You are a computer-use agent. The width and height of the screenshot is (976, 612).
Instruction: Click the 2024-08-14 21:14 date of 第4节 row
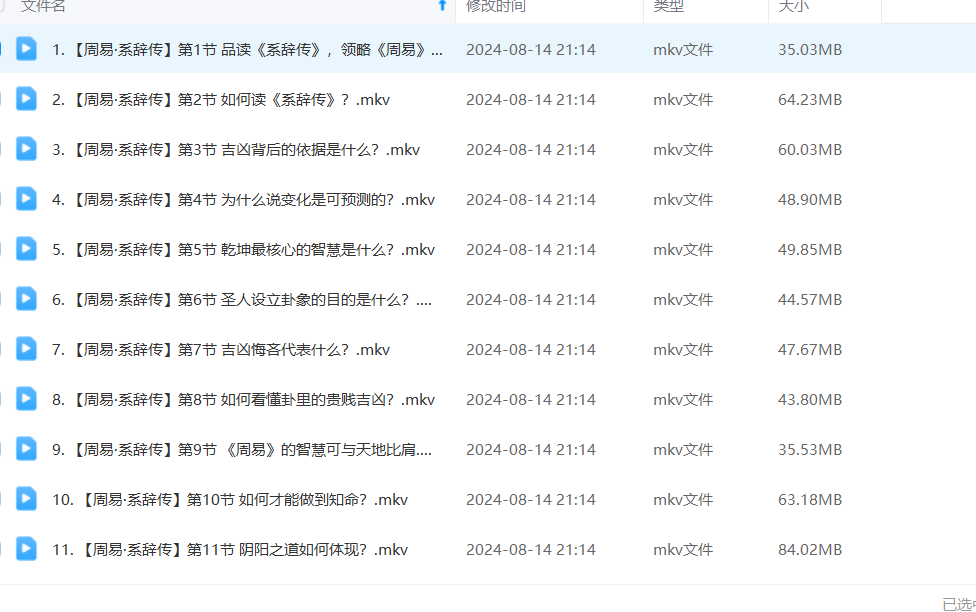tap(530, 199)
